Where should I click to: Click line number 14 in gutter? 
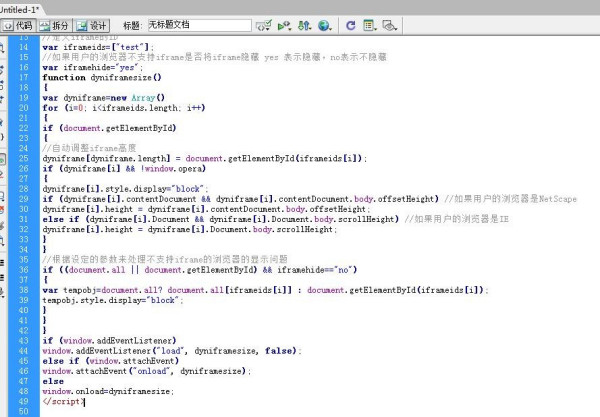(x=24, y=47)
